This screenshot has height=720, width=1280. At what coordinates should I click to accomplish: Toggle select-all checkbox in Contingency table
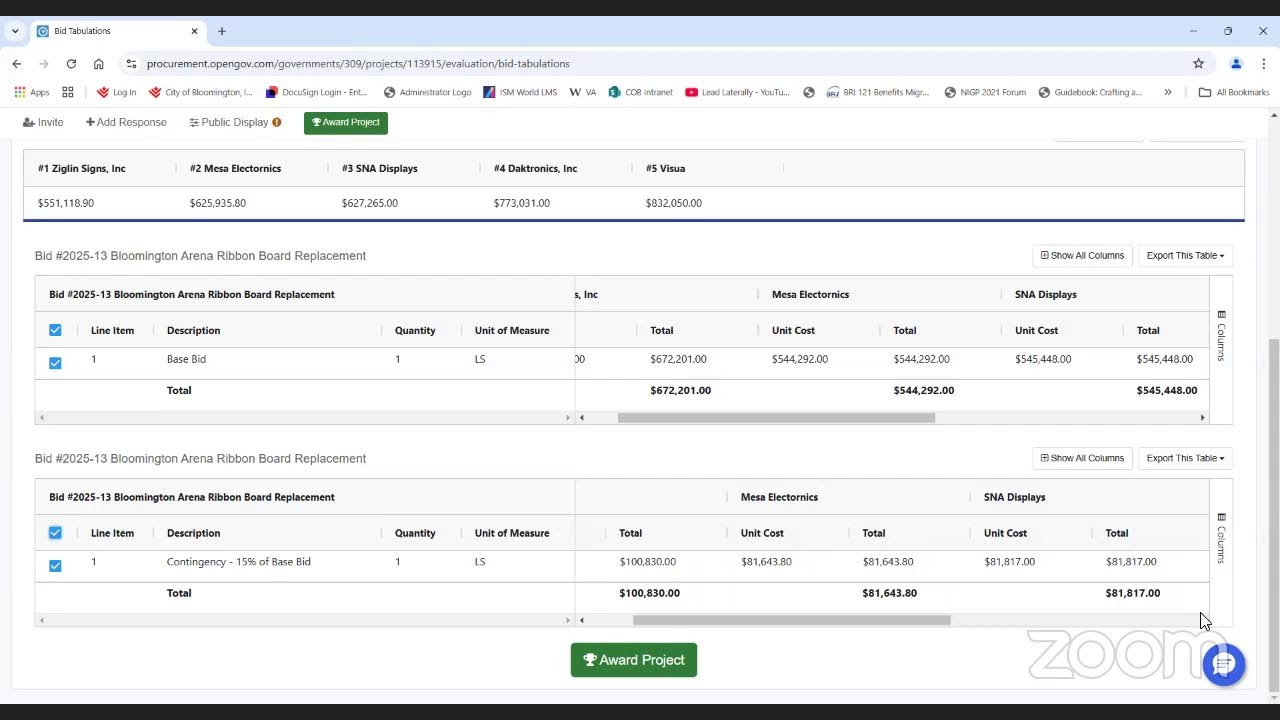coord(55,533)
